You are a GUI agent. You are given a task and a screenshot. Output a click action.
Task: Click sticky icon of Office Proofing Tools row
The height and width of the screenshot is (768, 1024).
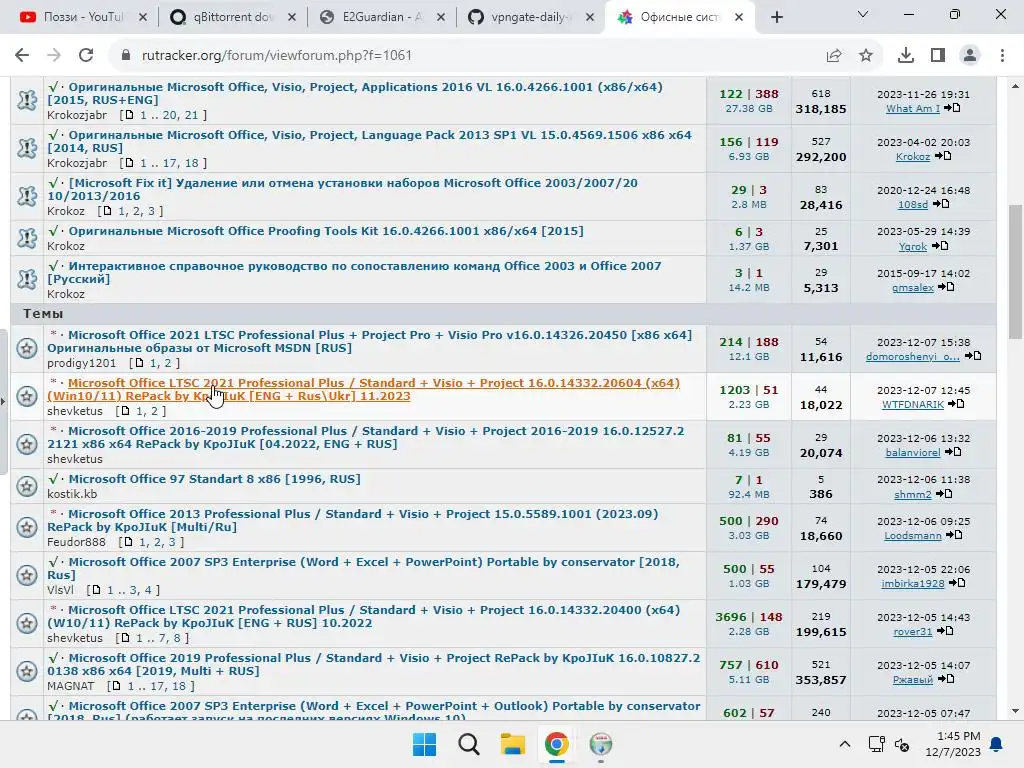pos(27,238)
